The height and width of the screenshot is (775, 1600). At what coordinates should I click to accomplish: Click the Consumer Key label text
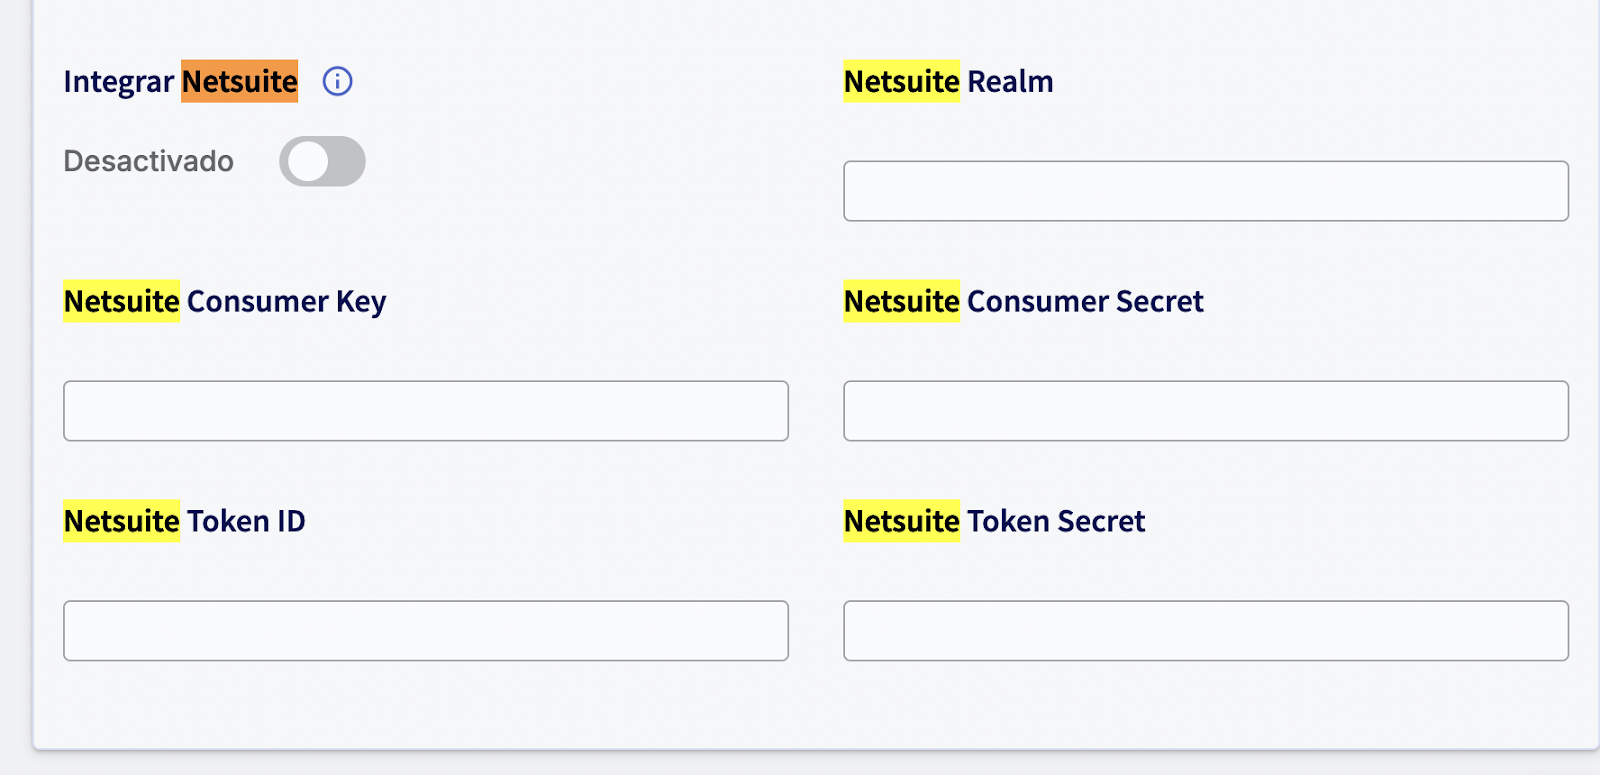[x=286, y=302]
